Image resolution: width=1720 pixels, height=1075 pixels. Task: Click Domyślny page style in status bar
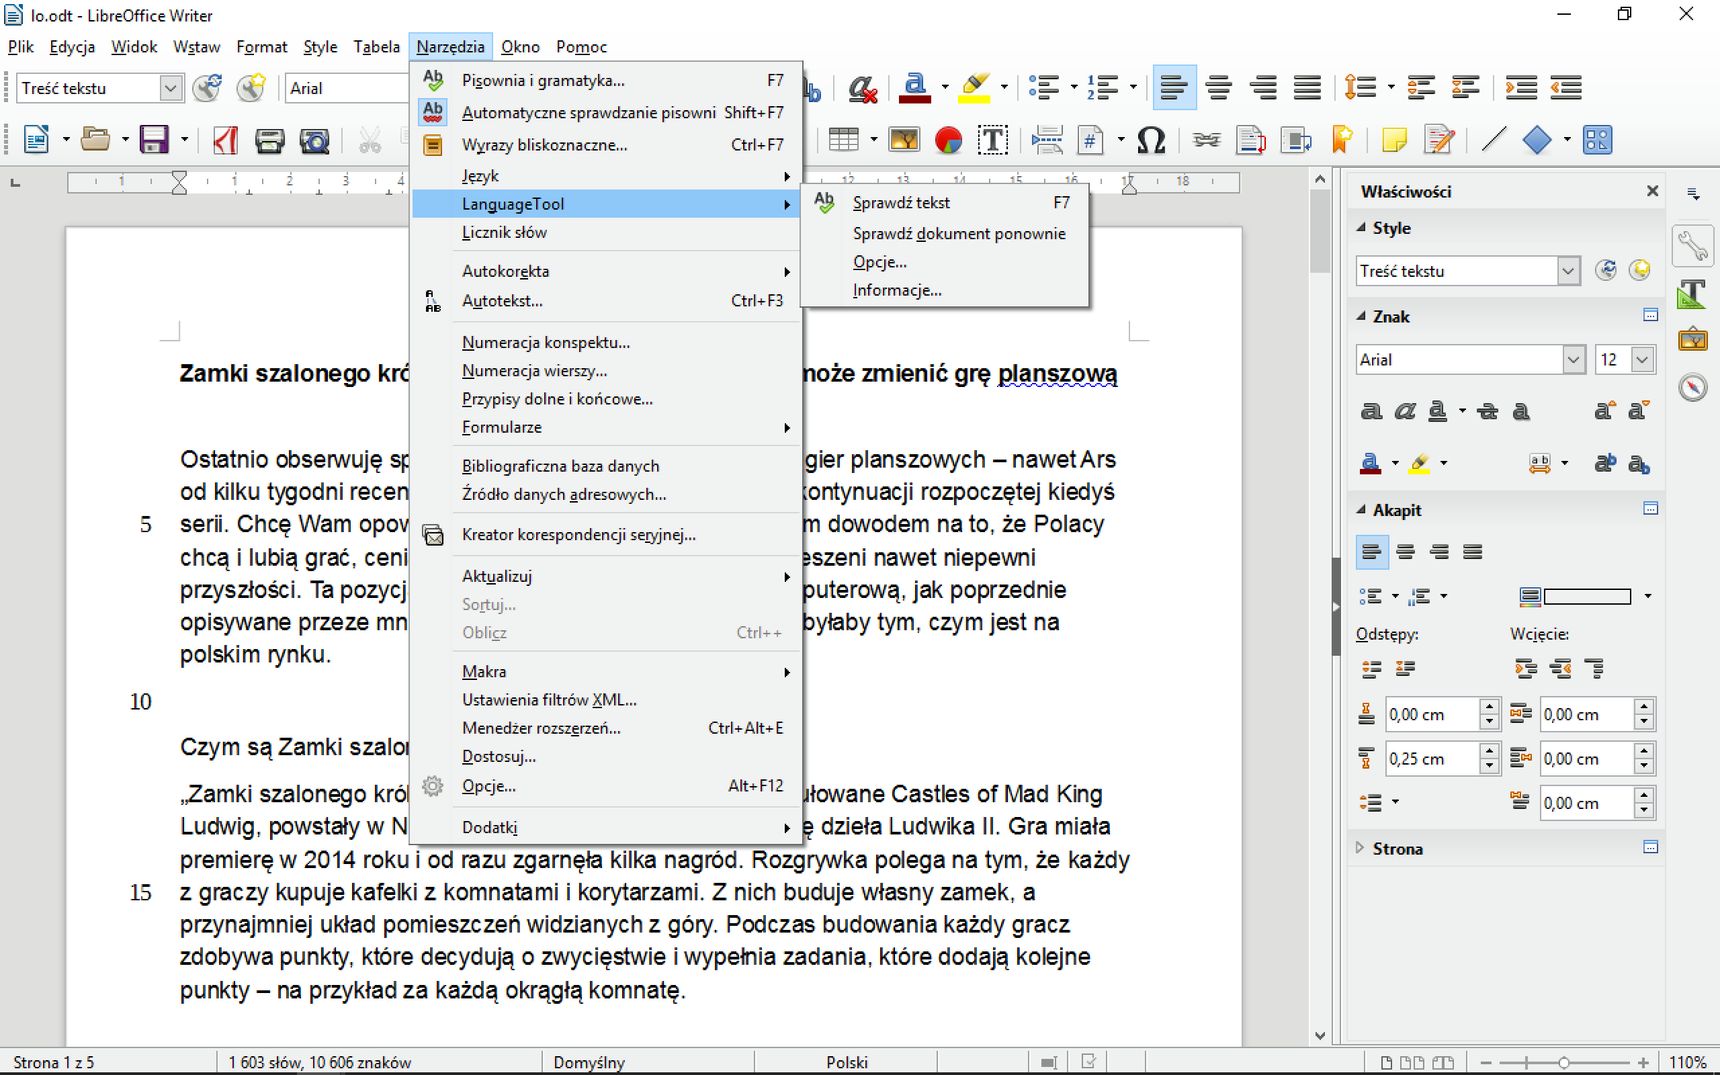point(589,1062)
